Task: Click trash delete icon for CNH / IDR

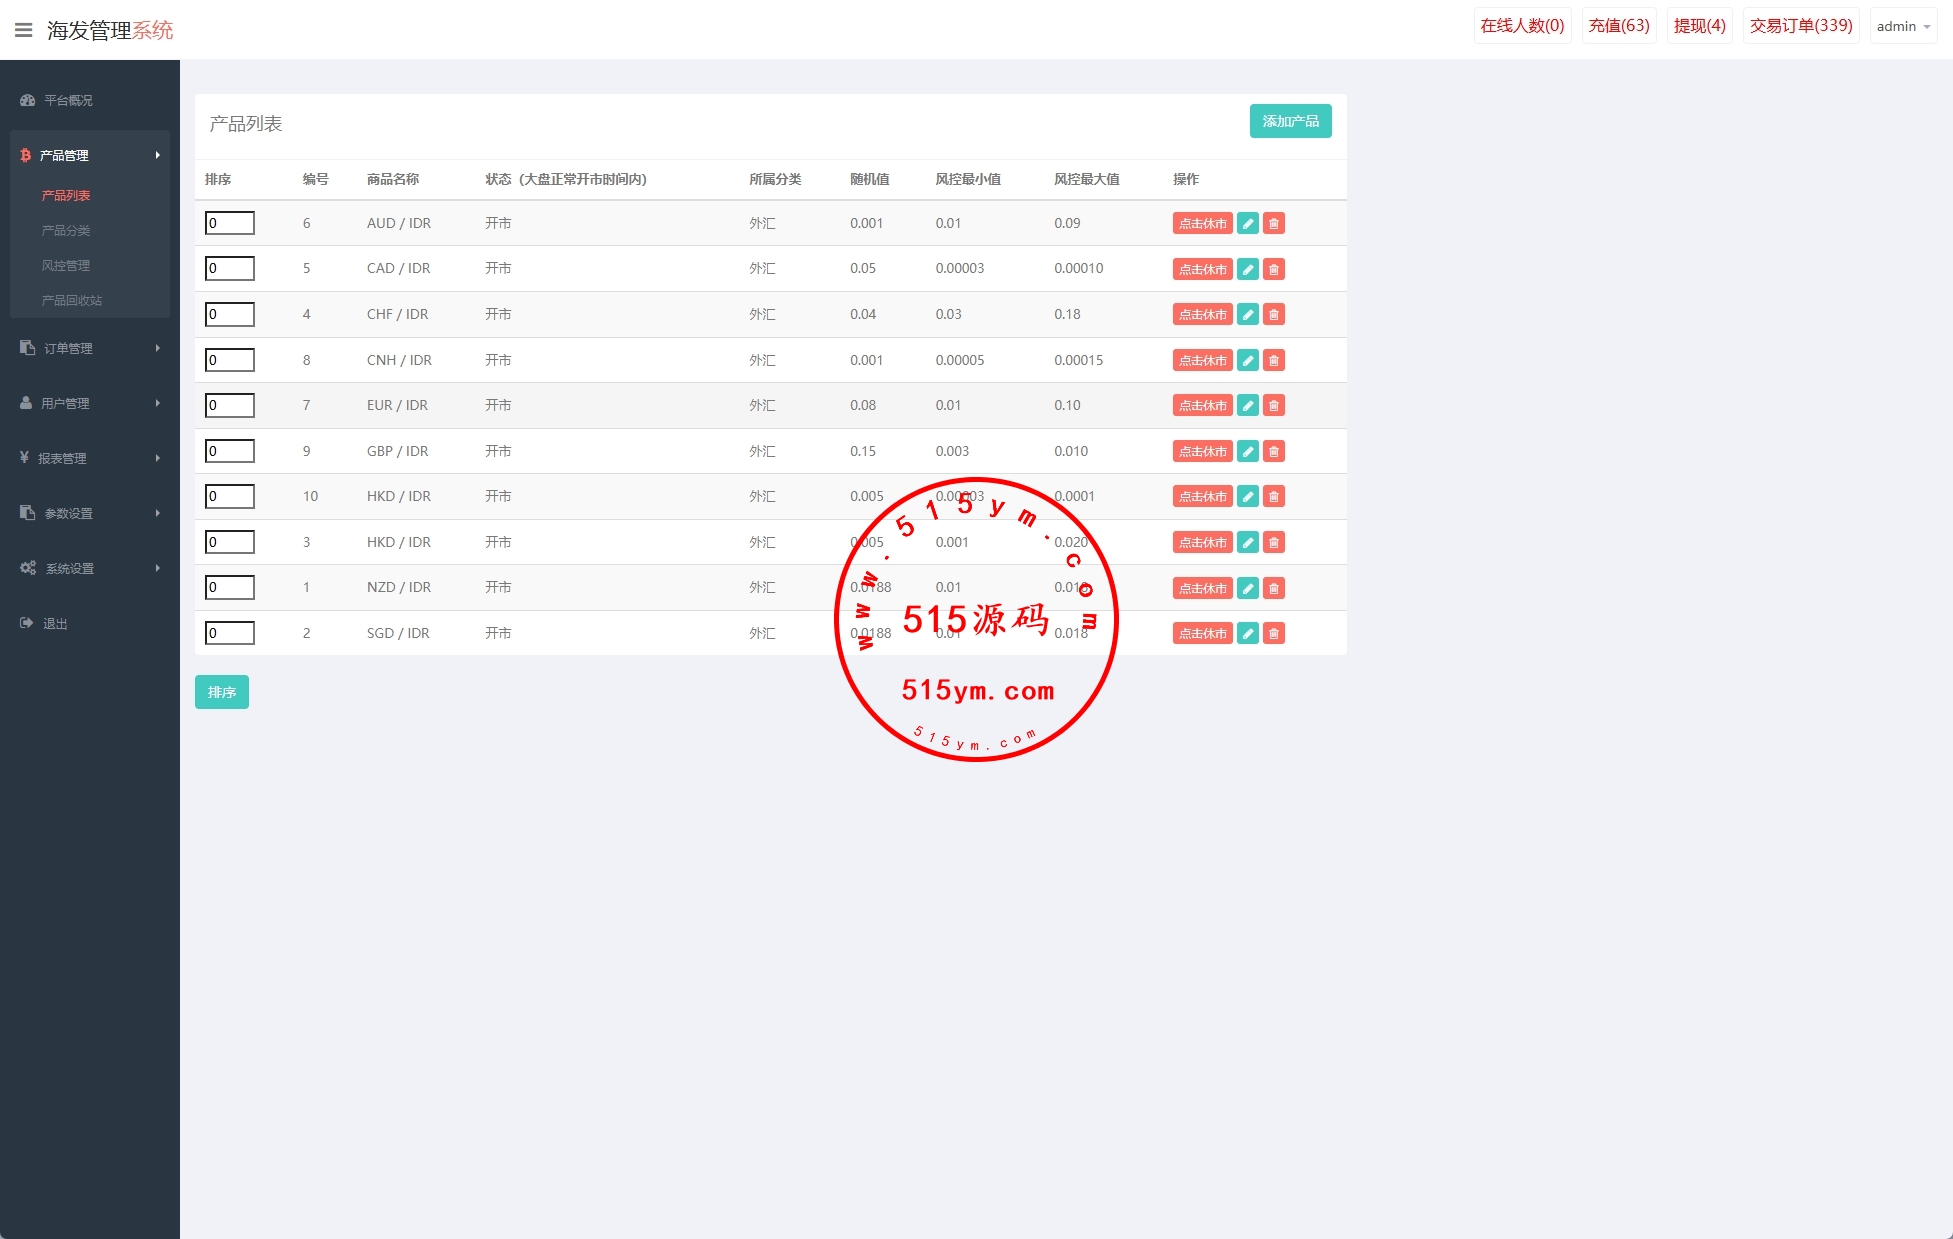Action: (x=1273, y=360)
